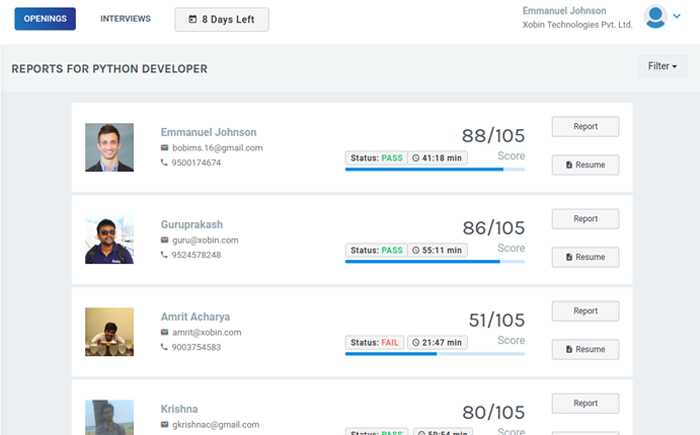
Task: Open Resume for Emmanuel Johnson
Action: point(585,165)
